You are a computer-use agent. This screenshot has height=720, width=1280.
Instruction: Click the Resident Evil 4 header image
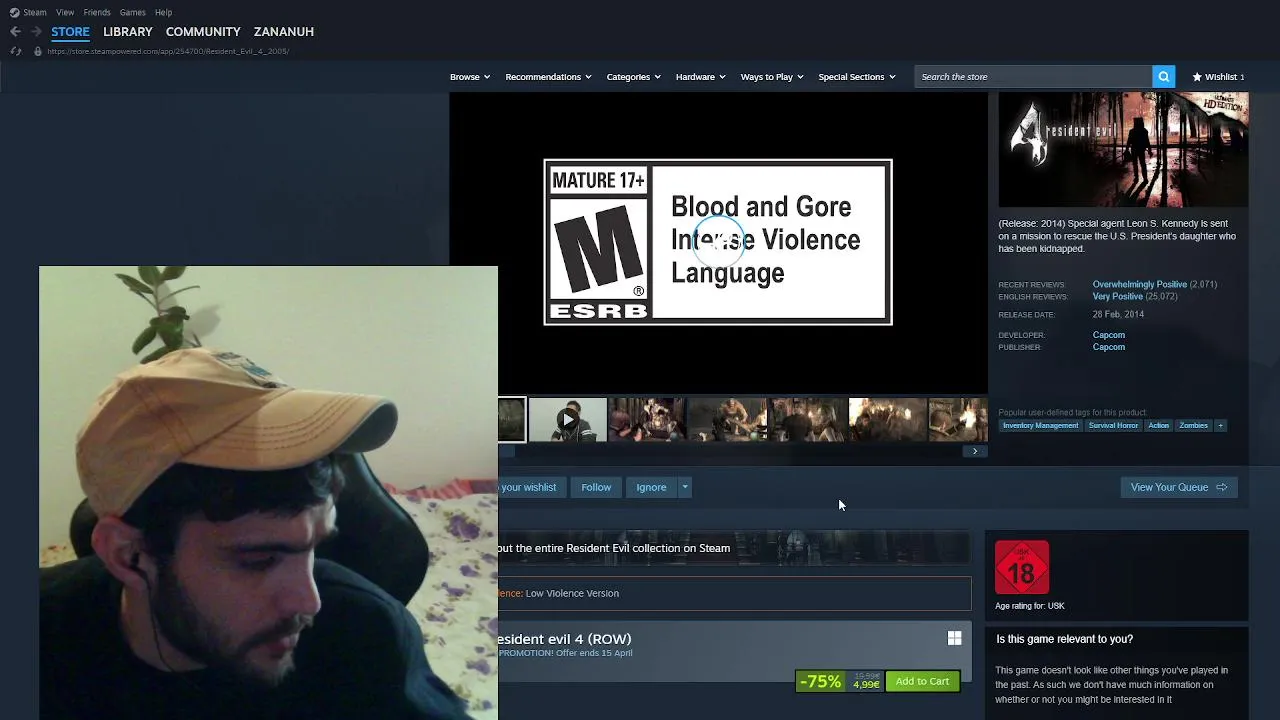(1123, 150)
